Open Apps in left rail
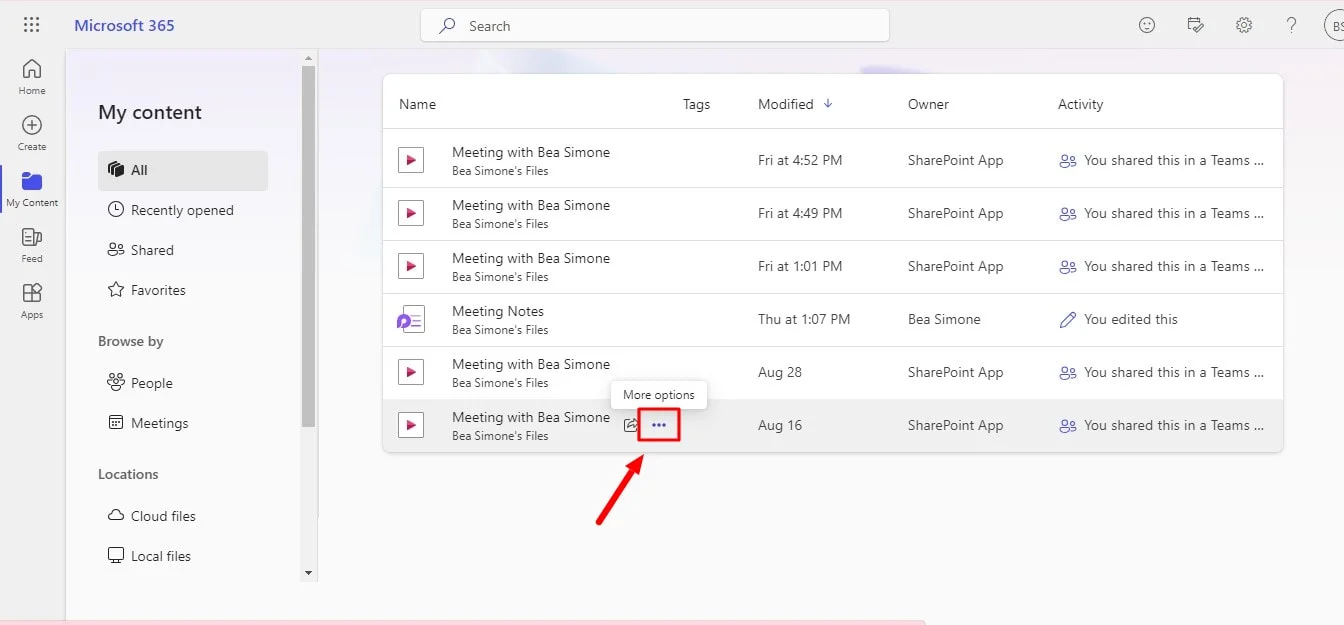1344x625 pixels. 32,300
